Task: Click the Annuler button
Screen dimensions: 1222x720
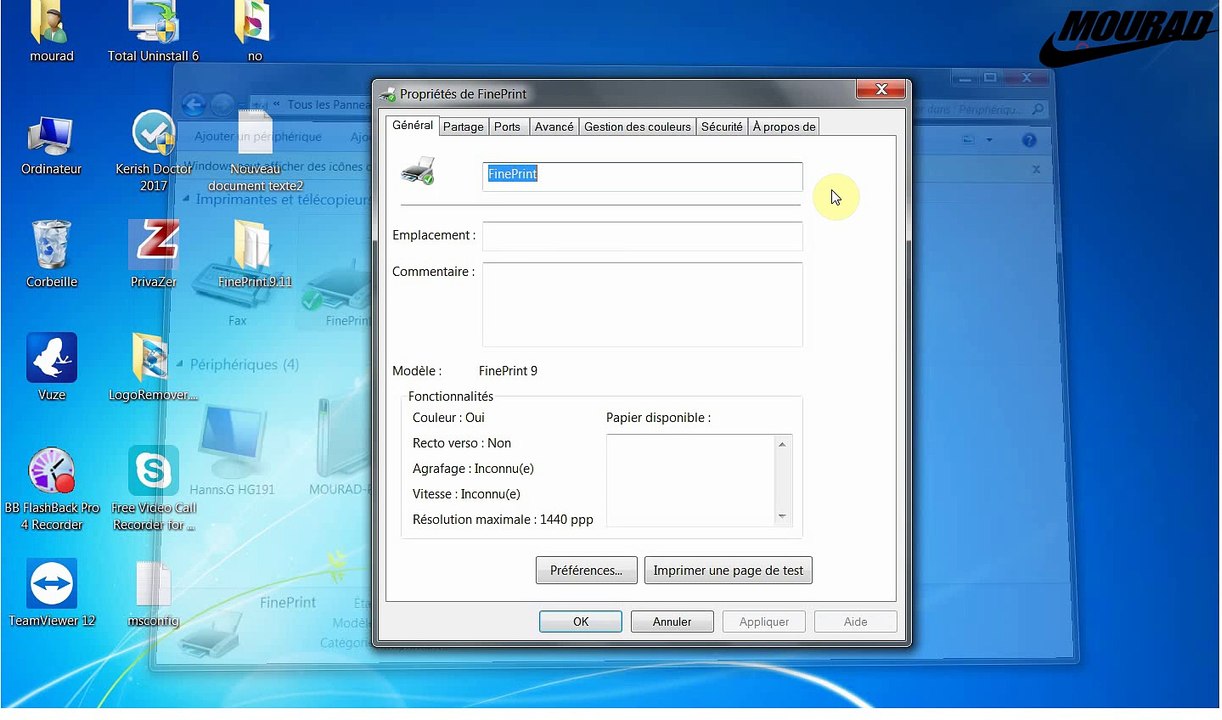Action: [672, 622]
